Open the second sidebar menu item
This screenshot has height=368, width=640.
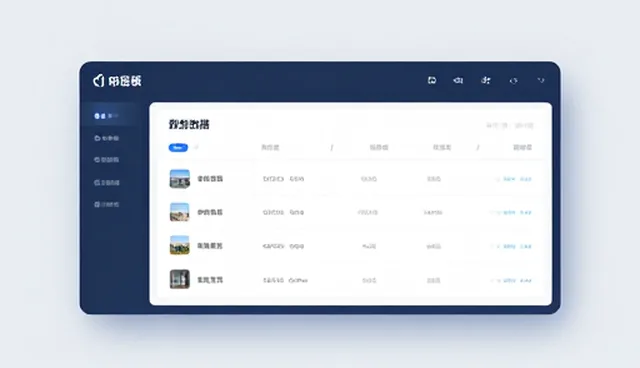107,138
